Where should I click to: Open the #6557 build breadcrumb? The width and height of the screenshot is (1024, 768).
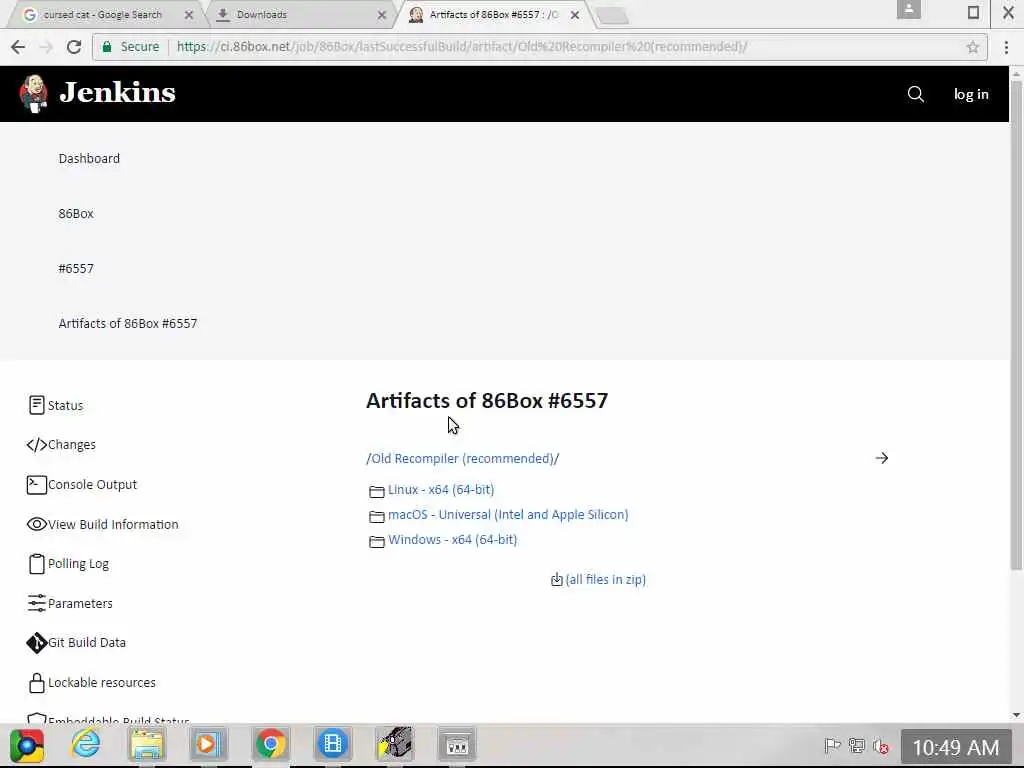(76, 268)
